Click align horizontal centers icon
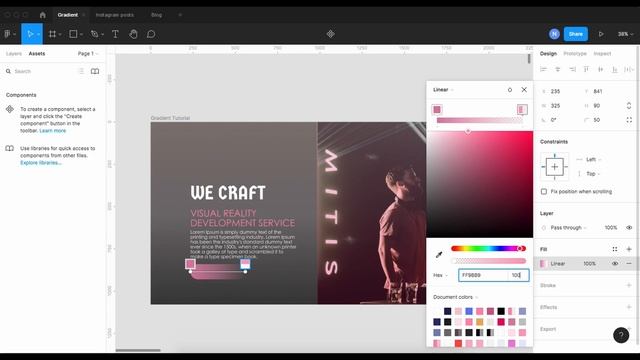This screenshot has height=360, width=640. tap(558, 69)
